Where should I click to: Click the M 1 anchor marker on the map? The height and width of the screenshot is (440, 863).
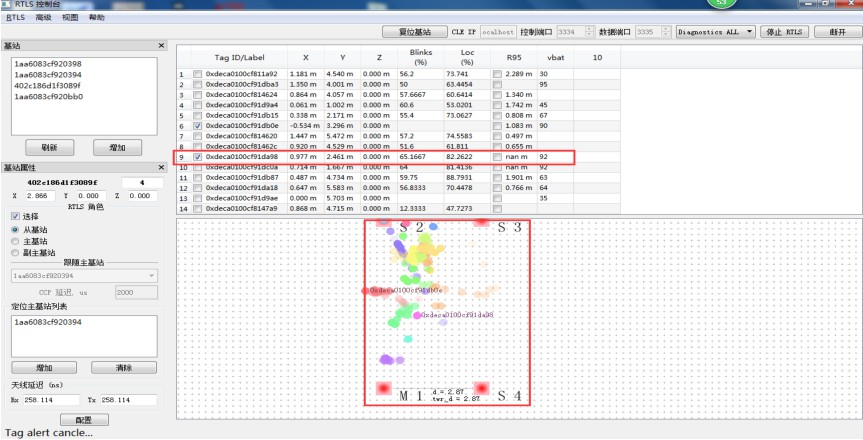pyautogui.click(x=382, y=388)
